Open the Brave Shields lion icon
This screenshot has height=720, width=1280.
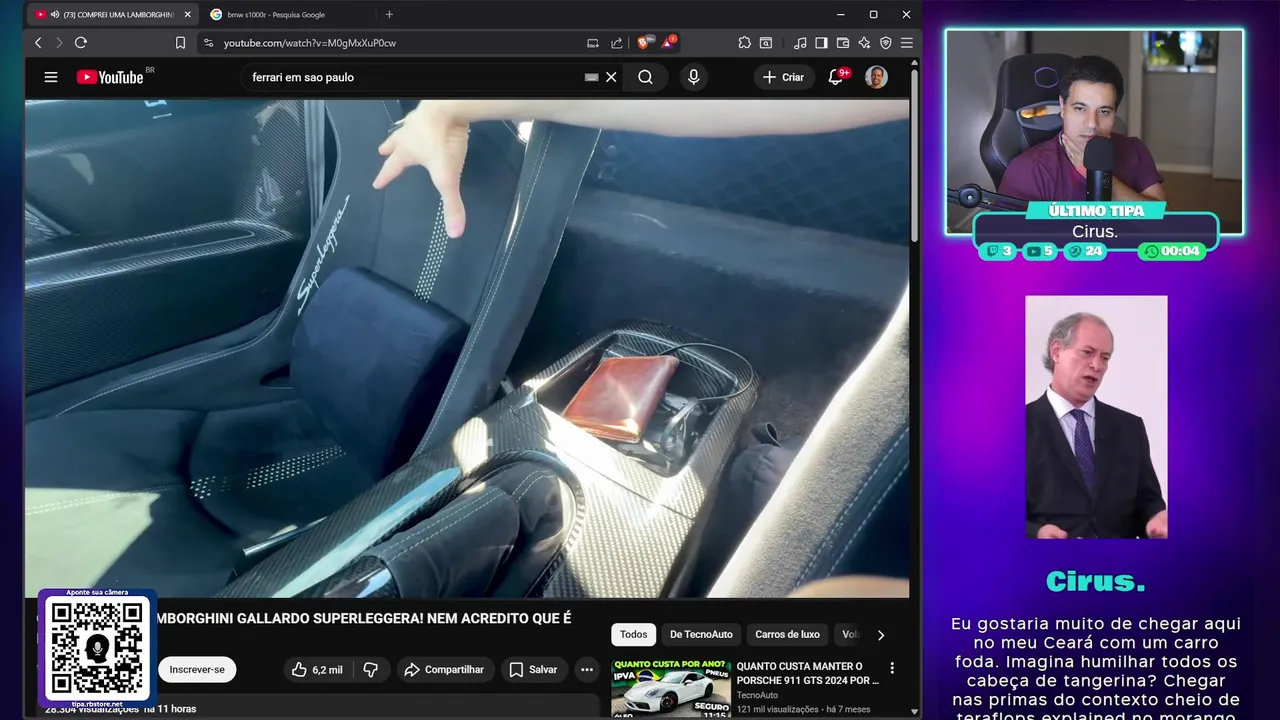(644, 42)
